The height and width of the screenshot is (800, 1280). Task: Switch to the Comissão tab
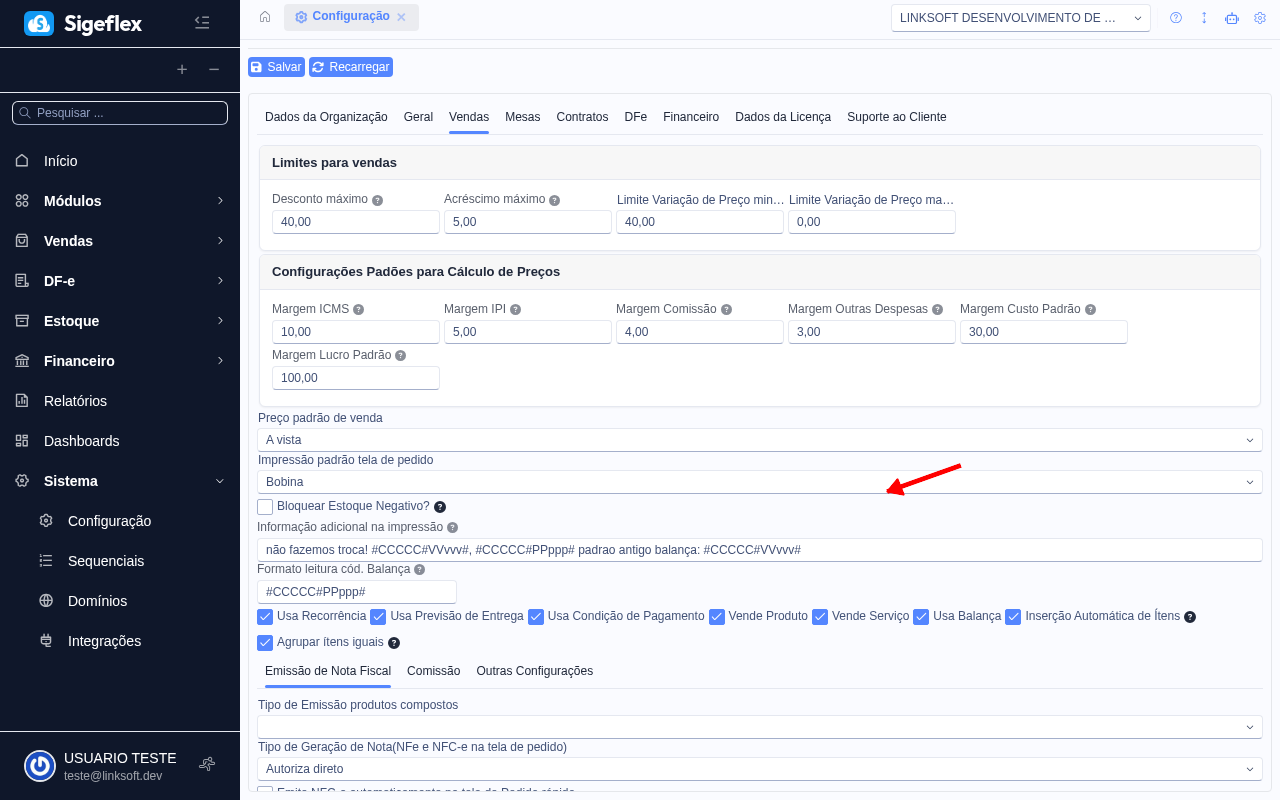tap(433, 671)
